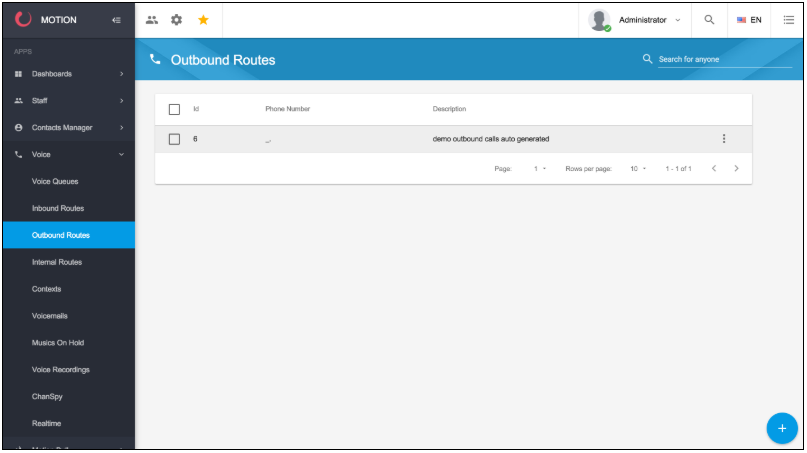Click the yellow star favorites icon

(x=203, y=20)
